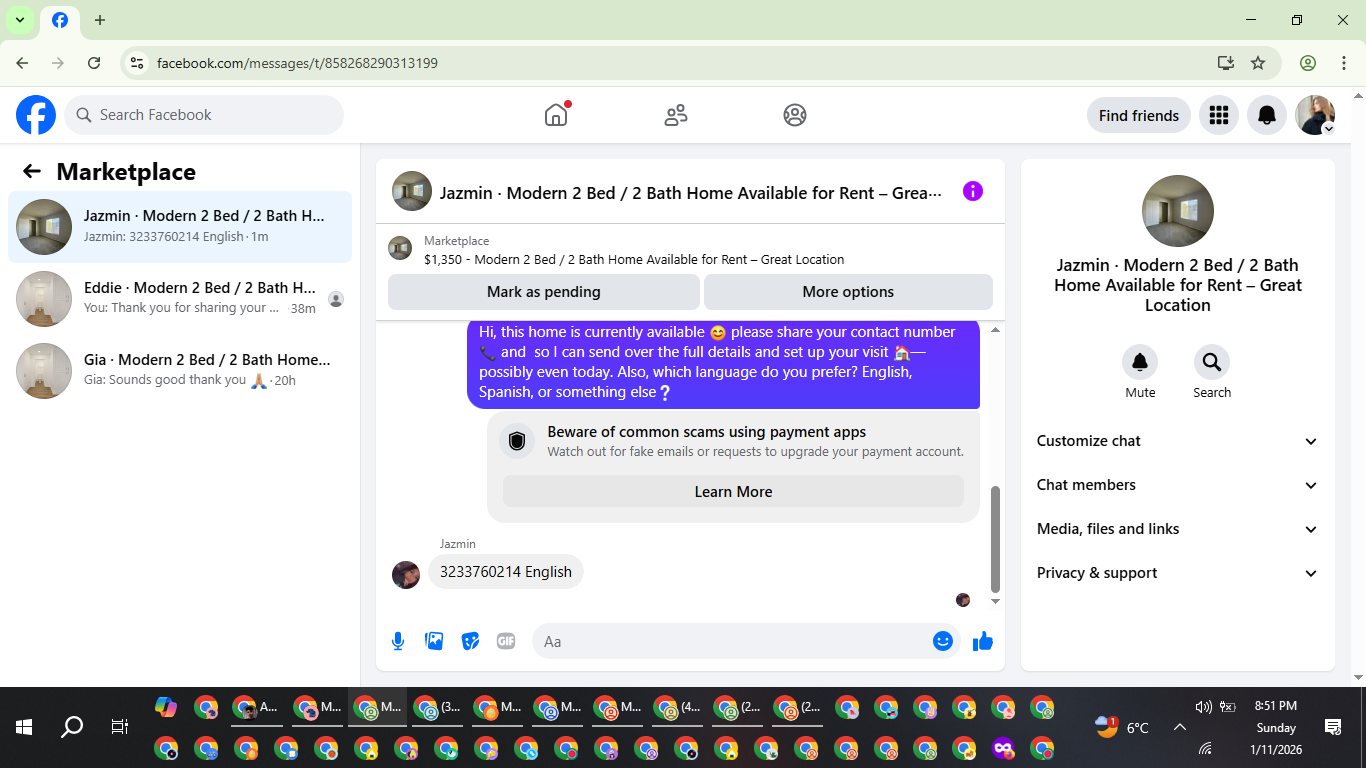Open the Gia conversation in the list

[180, 371]
